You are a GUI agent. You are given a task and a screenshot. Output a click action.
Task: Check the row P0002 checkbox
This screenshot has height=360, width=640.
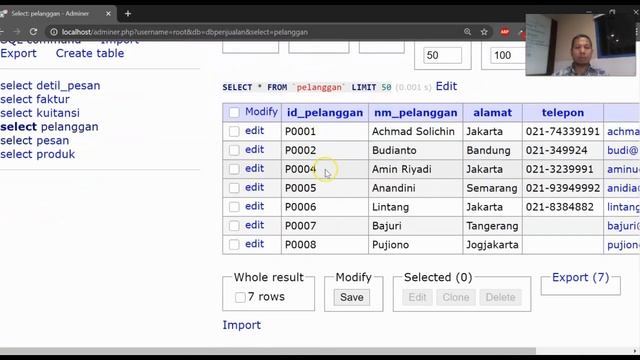[234, 150]
